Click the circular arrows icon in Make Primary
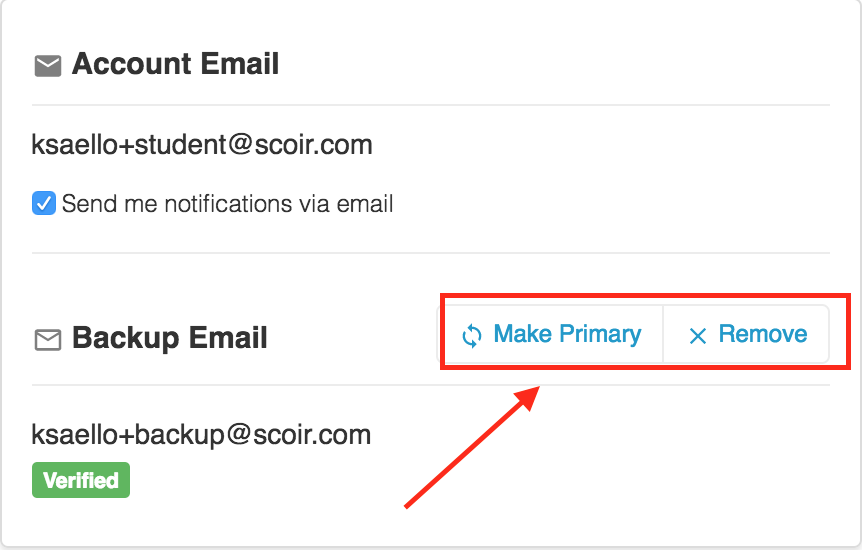This screenshot has height=550, width=862. [x=472, y=336]
